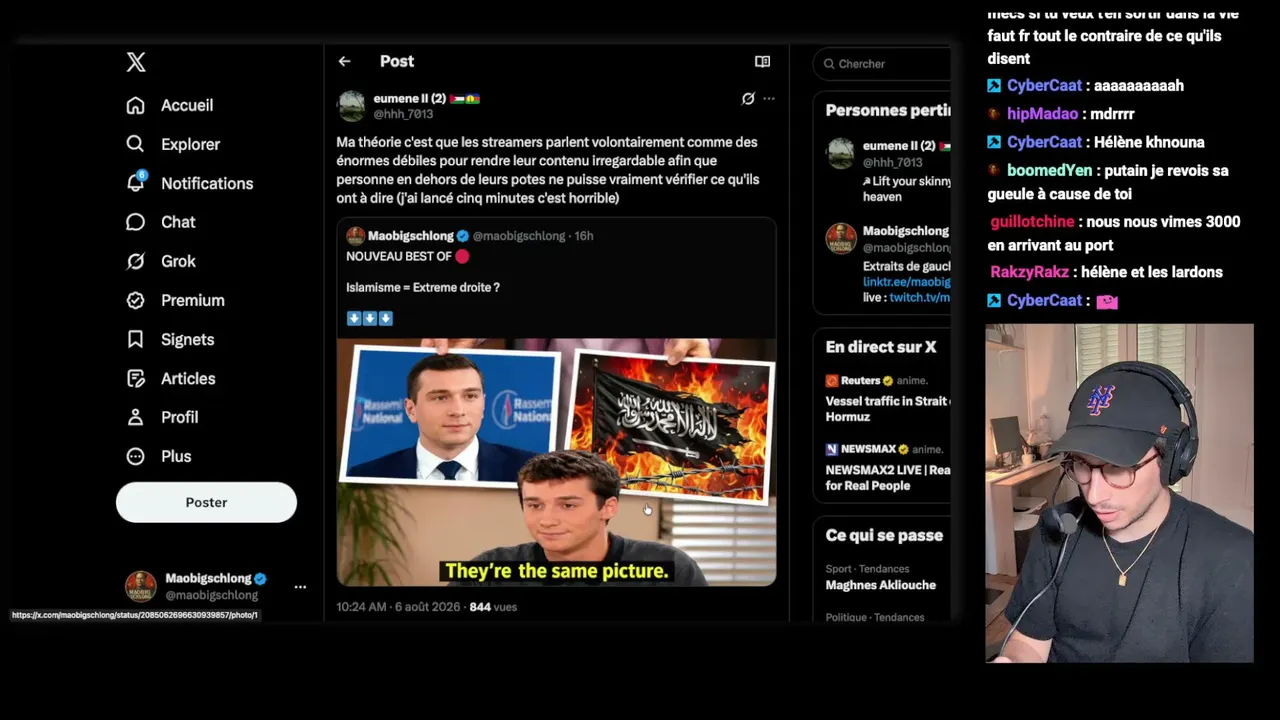The image size is (1280, 720).
Task: Open the Reuters live broadcast about Vessel traffic
Action: pos(887,398)
